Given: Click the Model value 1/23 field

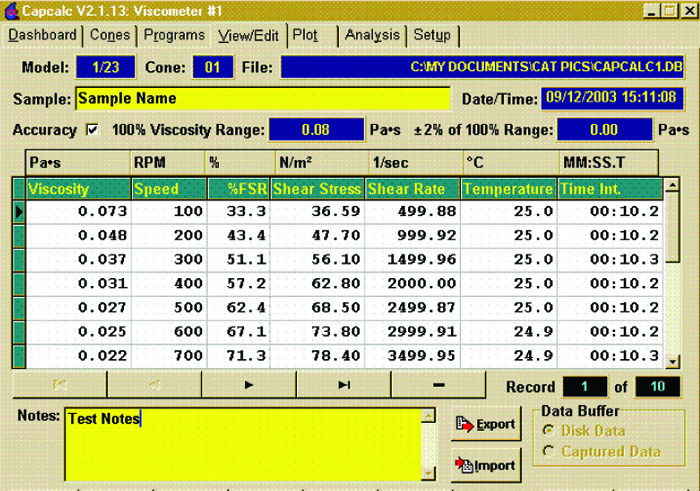Looking at the screenshot, I should coord(105,67).
